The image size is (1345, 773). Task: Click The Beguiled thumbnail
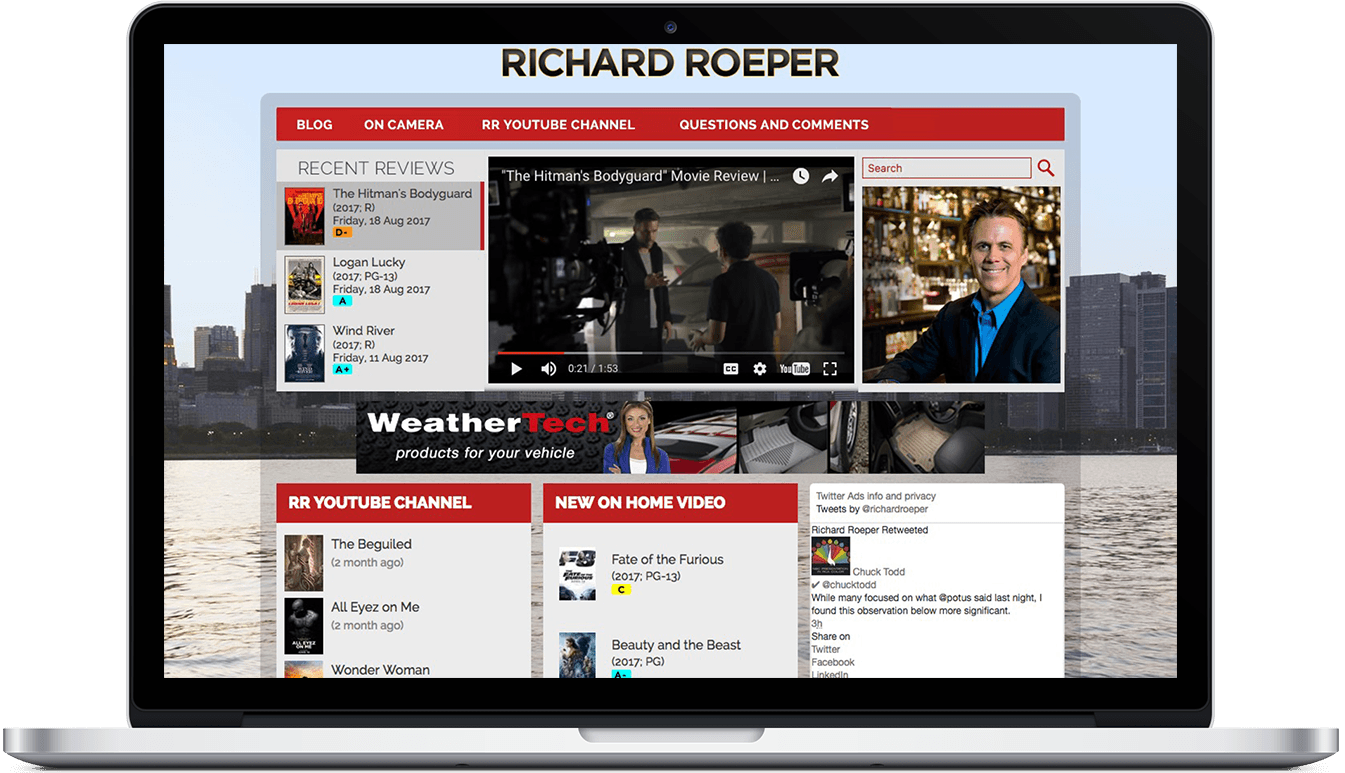[303, 563]
